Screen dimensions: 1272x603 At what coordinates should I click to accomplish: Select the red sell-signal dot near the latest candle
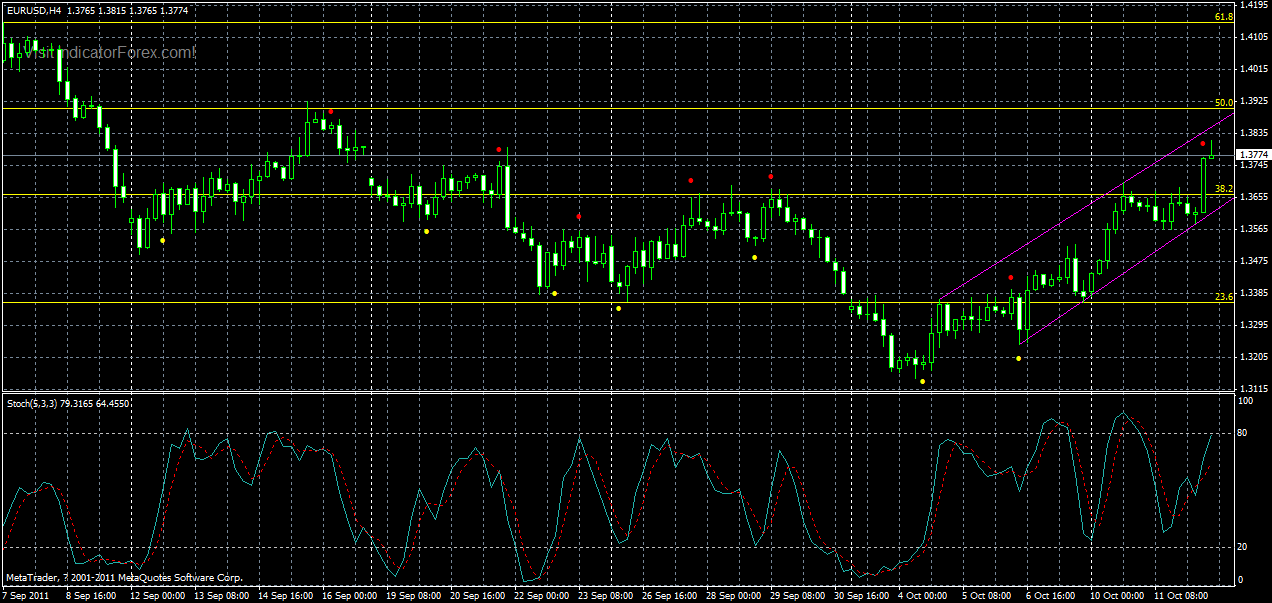[x=1203, y=143]
